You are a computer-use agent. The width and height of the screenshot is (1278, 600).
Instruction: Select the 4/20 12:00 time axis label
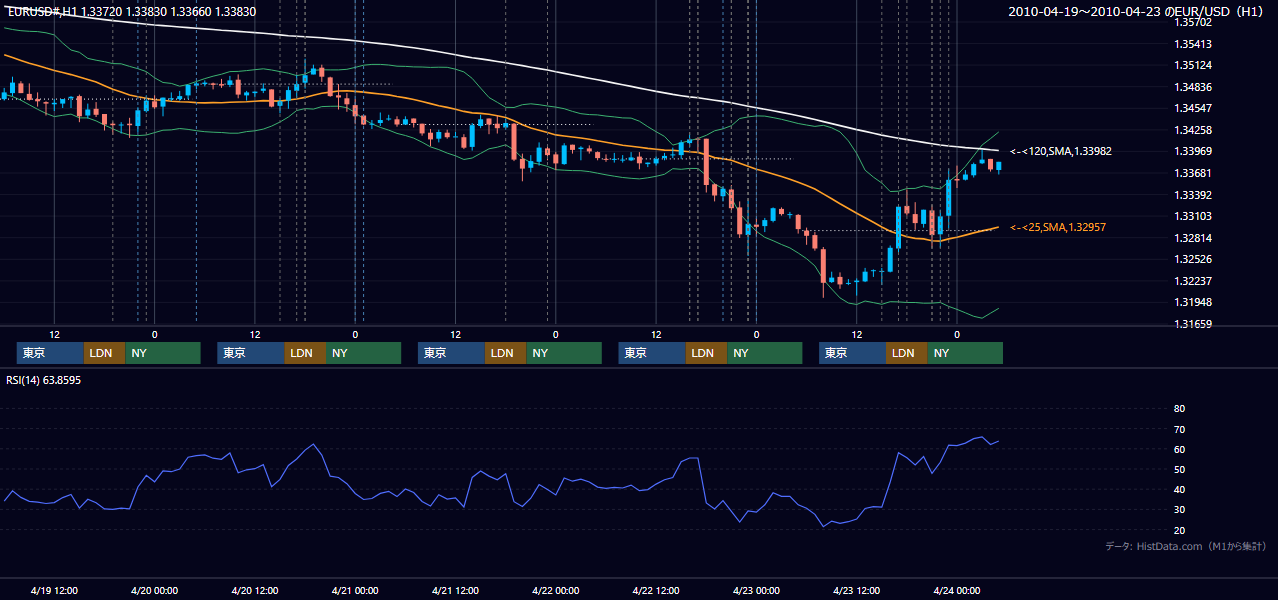pyautogui.click(x=255, y=591)
